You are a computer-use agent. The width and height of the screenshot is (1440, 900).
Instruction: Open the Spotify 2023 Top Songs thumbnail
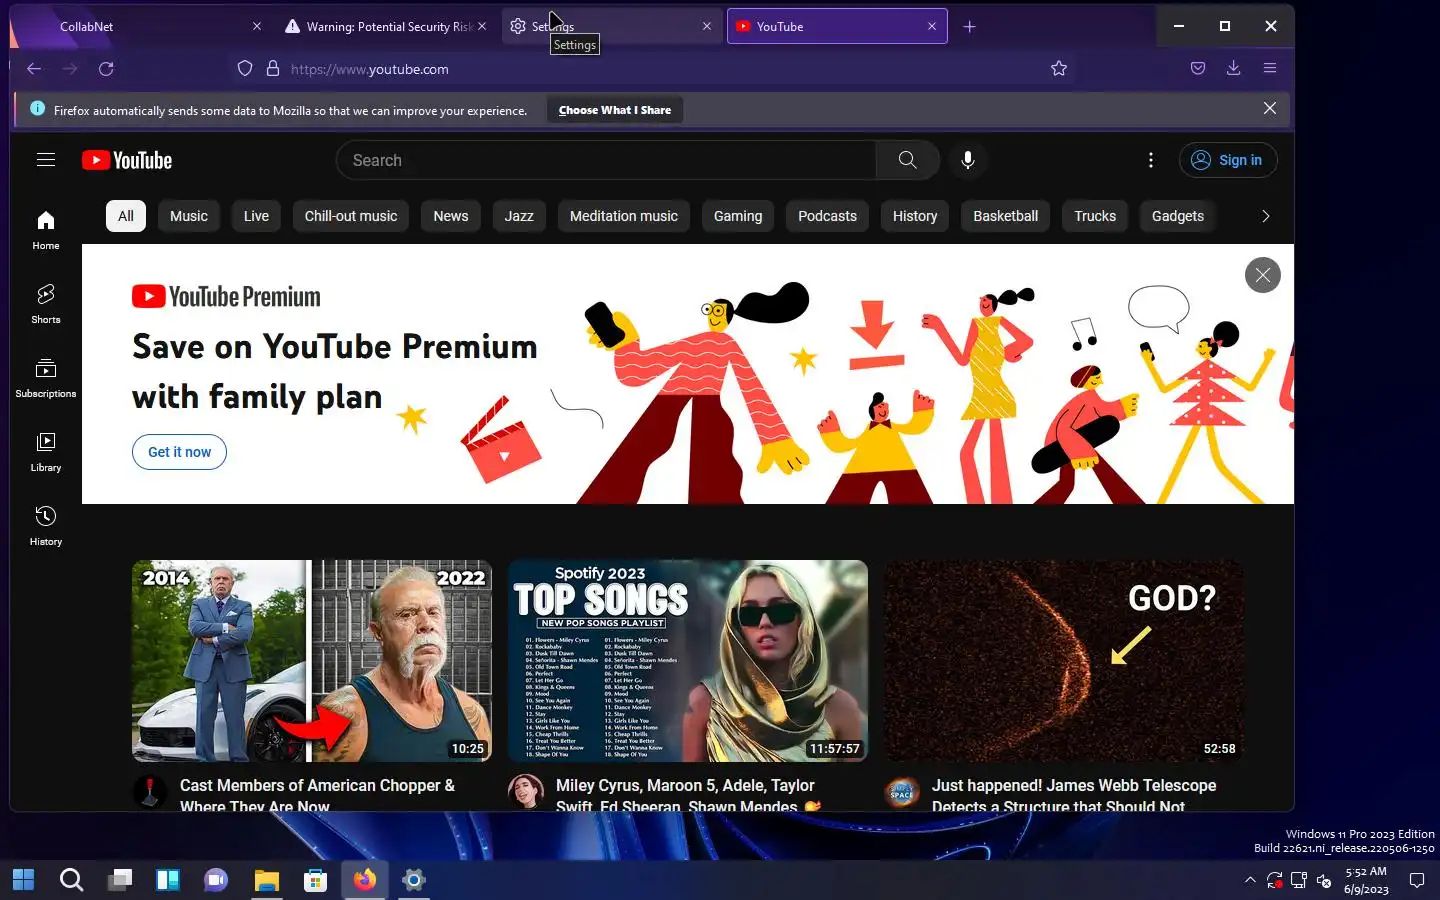pos(688,661)
